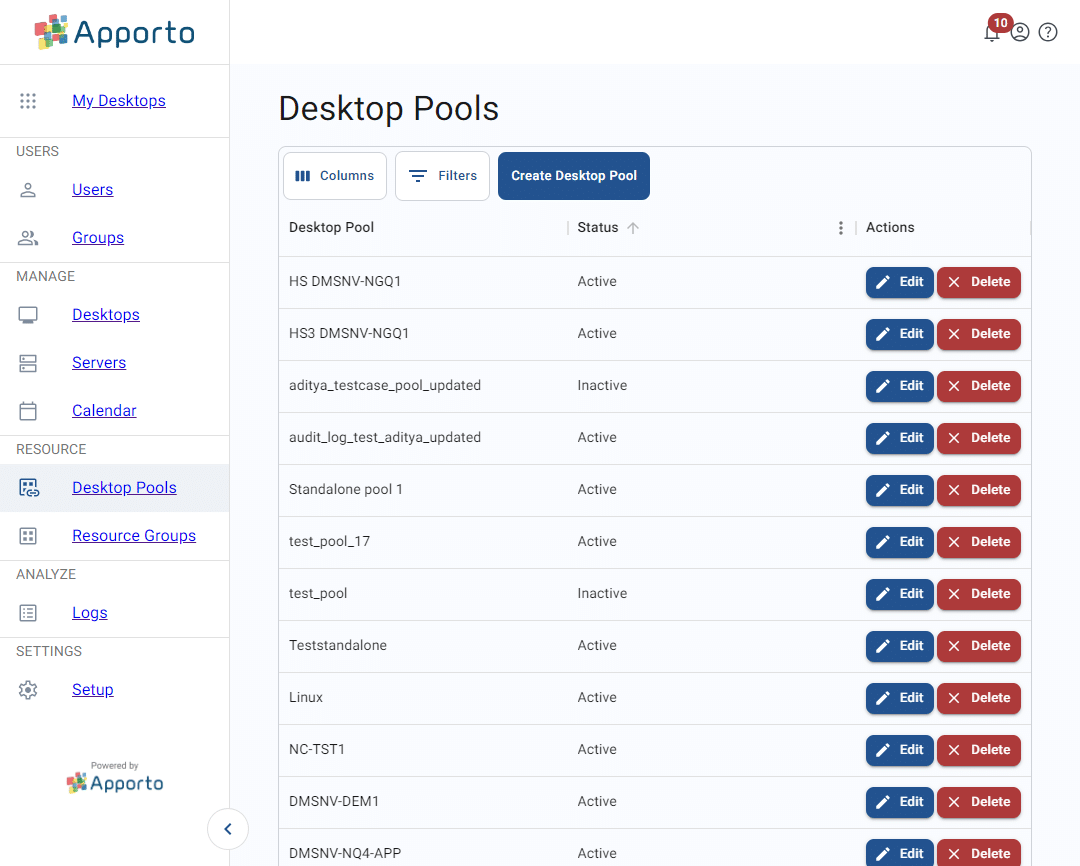Click the Calendar icon in sidebar
This screenshot has width=1080, height=866.
click(x=28, y=411)
